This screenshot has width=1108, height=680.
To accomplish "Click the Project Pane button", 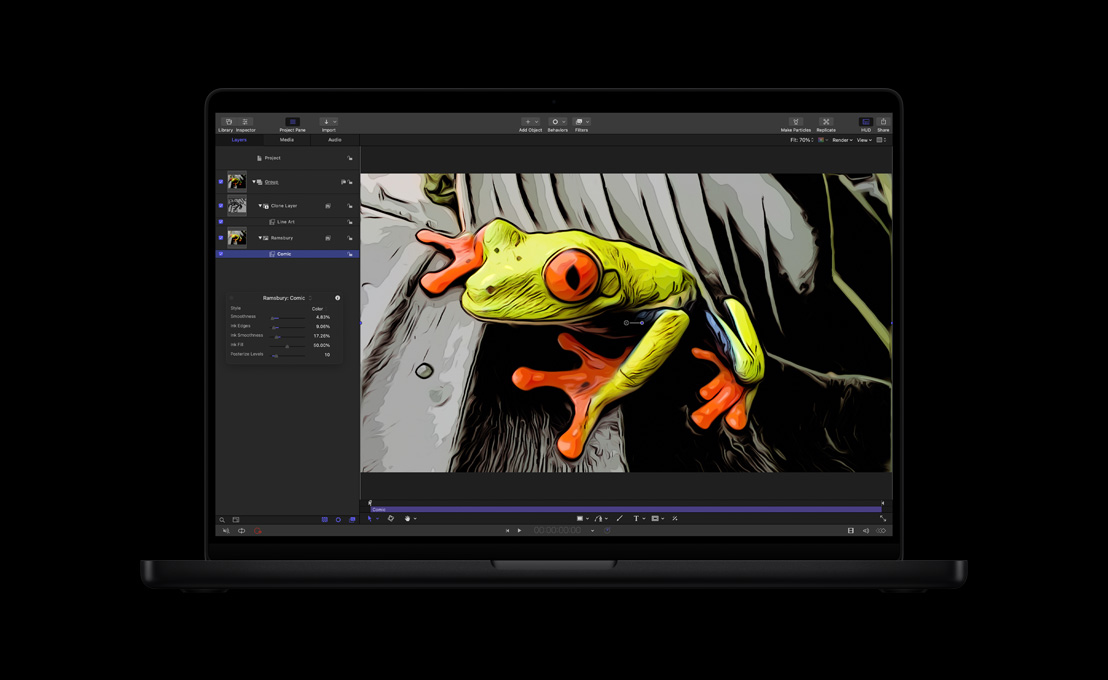I will (292, 120).
